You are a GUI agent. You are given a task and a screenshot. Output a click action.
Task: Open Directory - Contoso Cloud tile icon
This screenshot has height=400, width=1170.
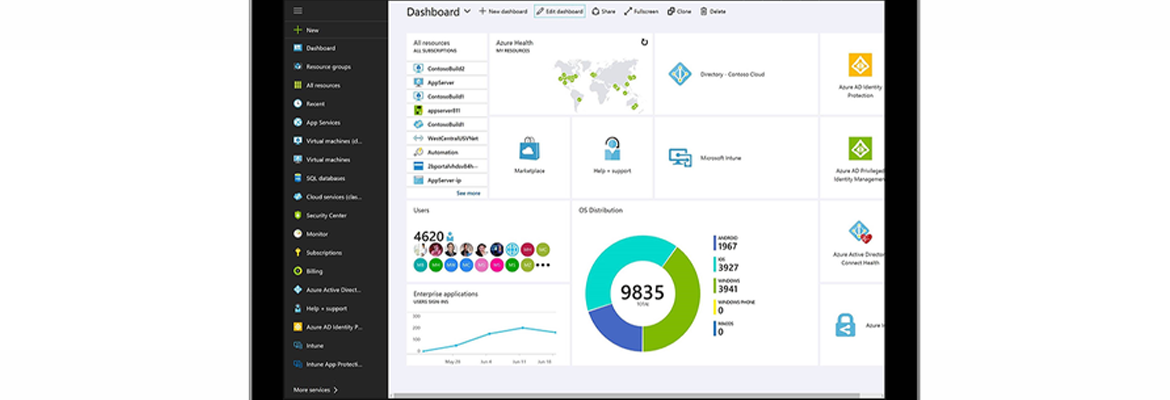point(680,74)
